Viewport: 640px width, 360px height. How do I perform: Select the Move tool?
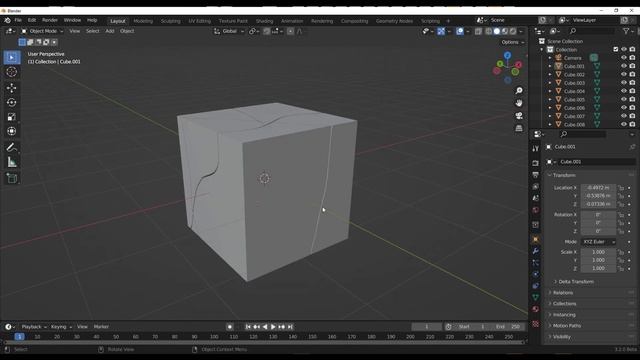(12, 88)
